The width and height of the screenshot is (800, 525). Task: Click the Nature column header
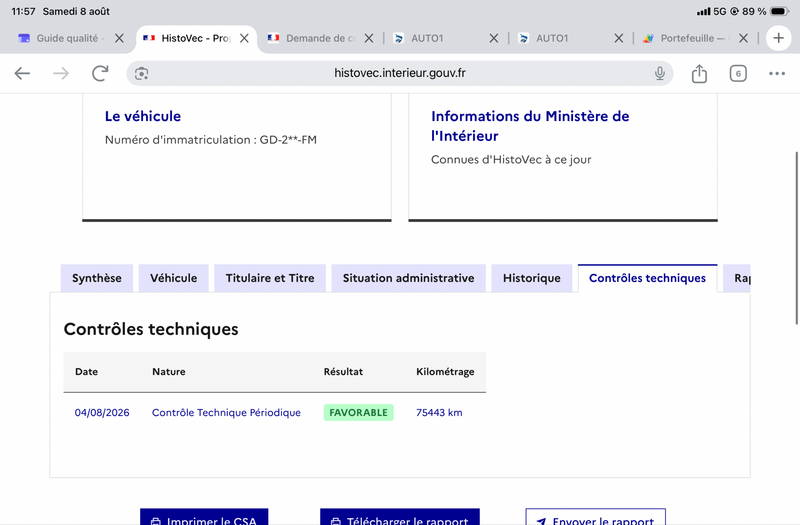click(168, 371)
